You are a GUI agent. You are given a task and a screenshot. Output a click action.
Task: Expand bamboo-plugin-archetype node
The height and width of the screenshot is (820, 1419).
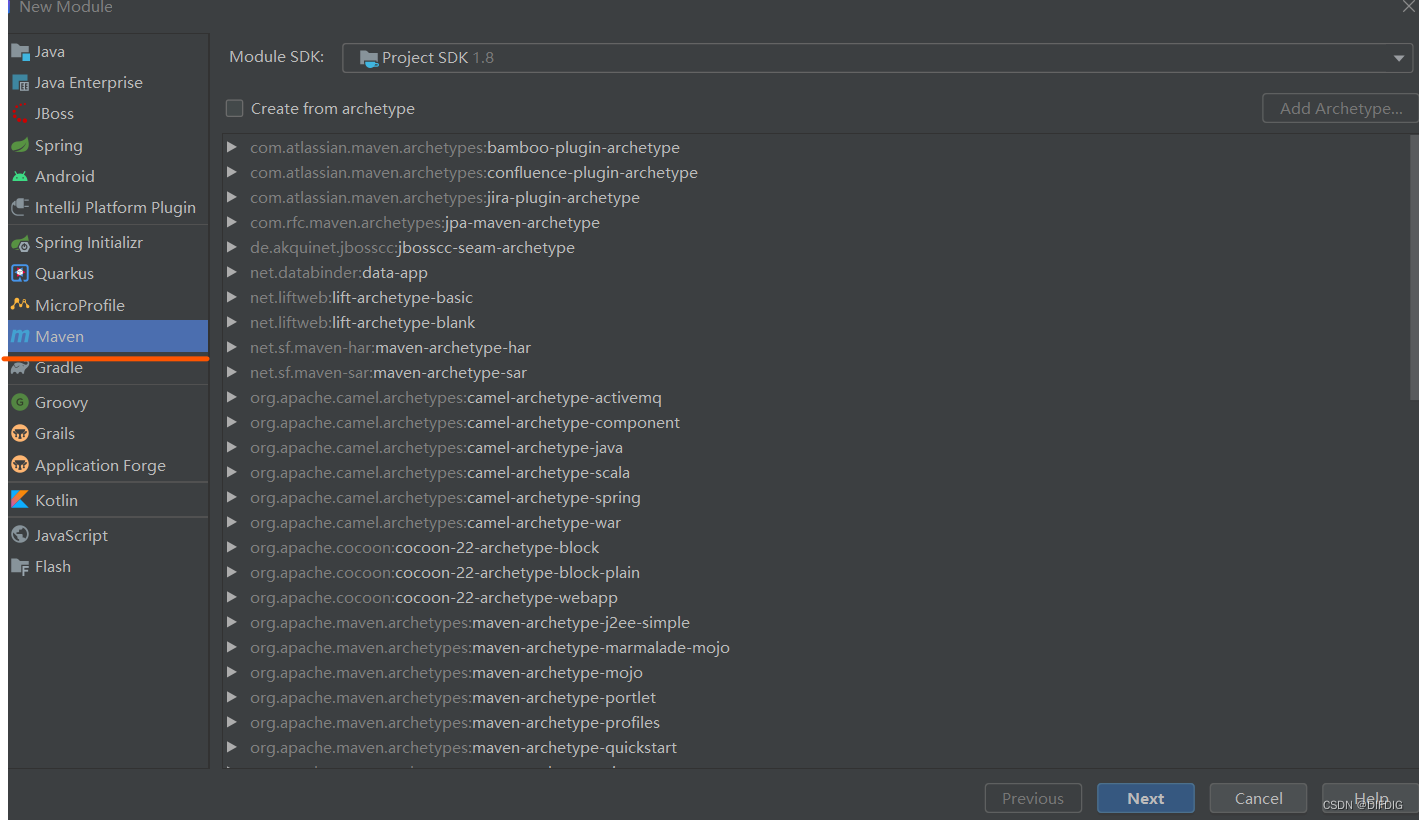pos(232,147)
